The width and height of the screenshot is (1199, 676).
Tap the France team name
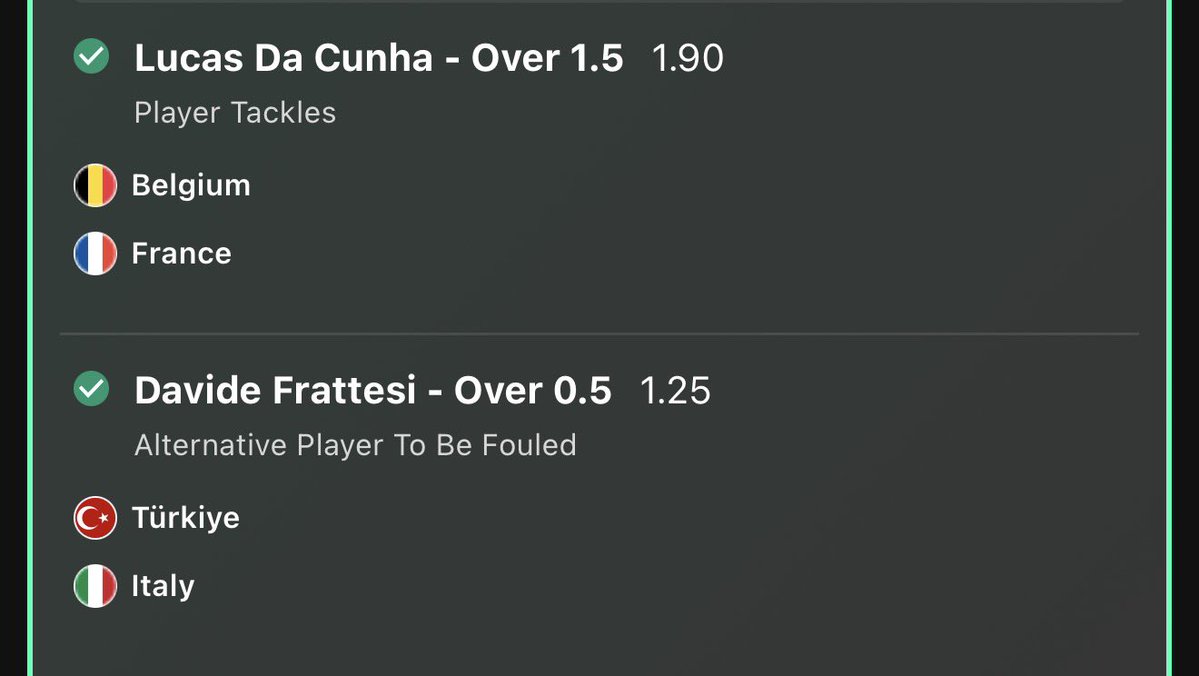[181, 253]
